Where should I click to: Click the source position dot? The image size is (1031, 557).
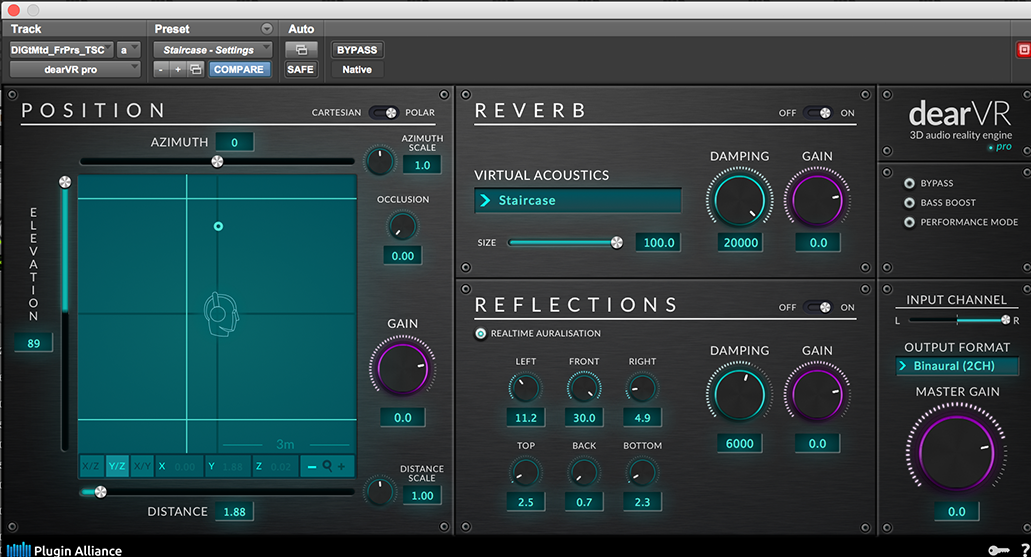coord(218,226)
